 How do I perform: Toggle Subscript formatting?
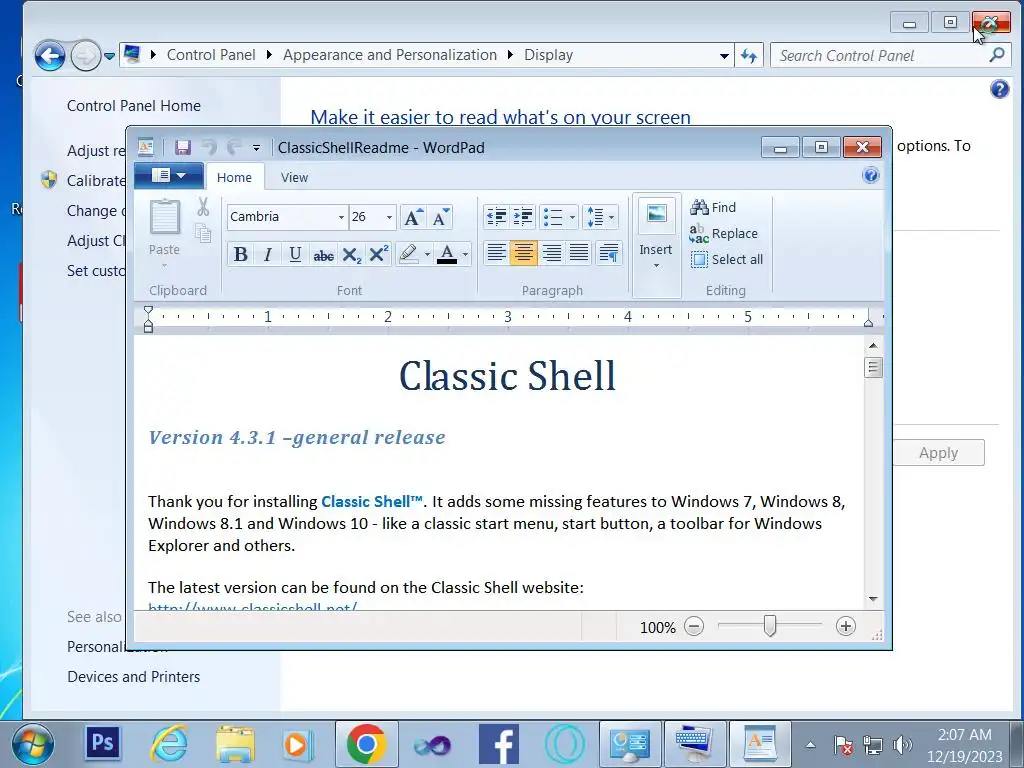pyautogui.click(x=351, y=255)
